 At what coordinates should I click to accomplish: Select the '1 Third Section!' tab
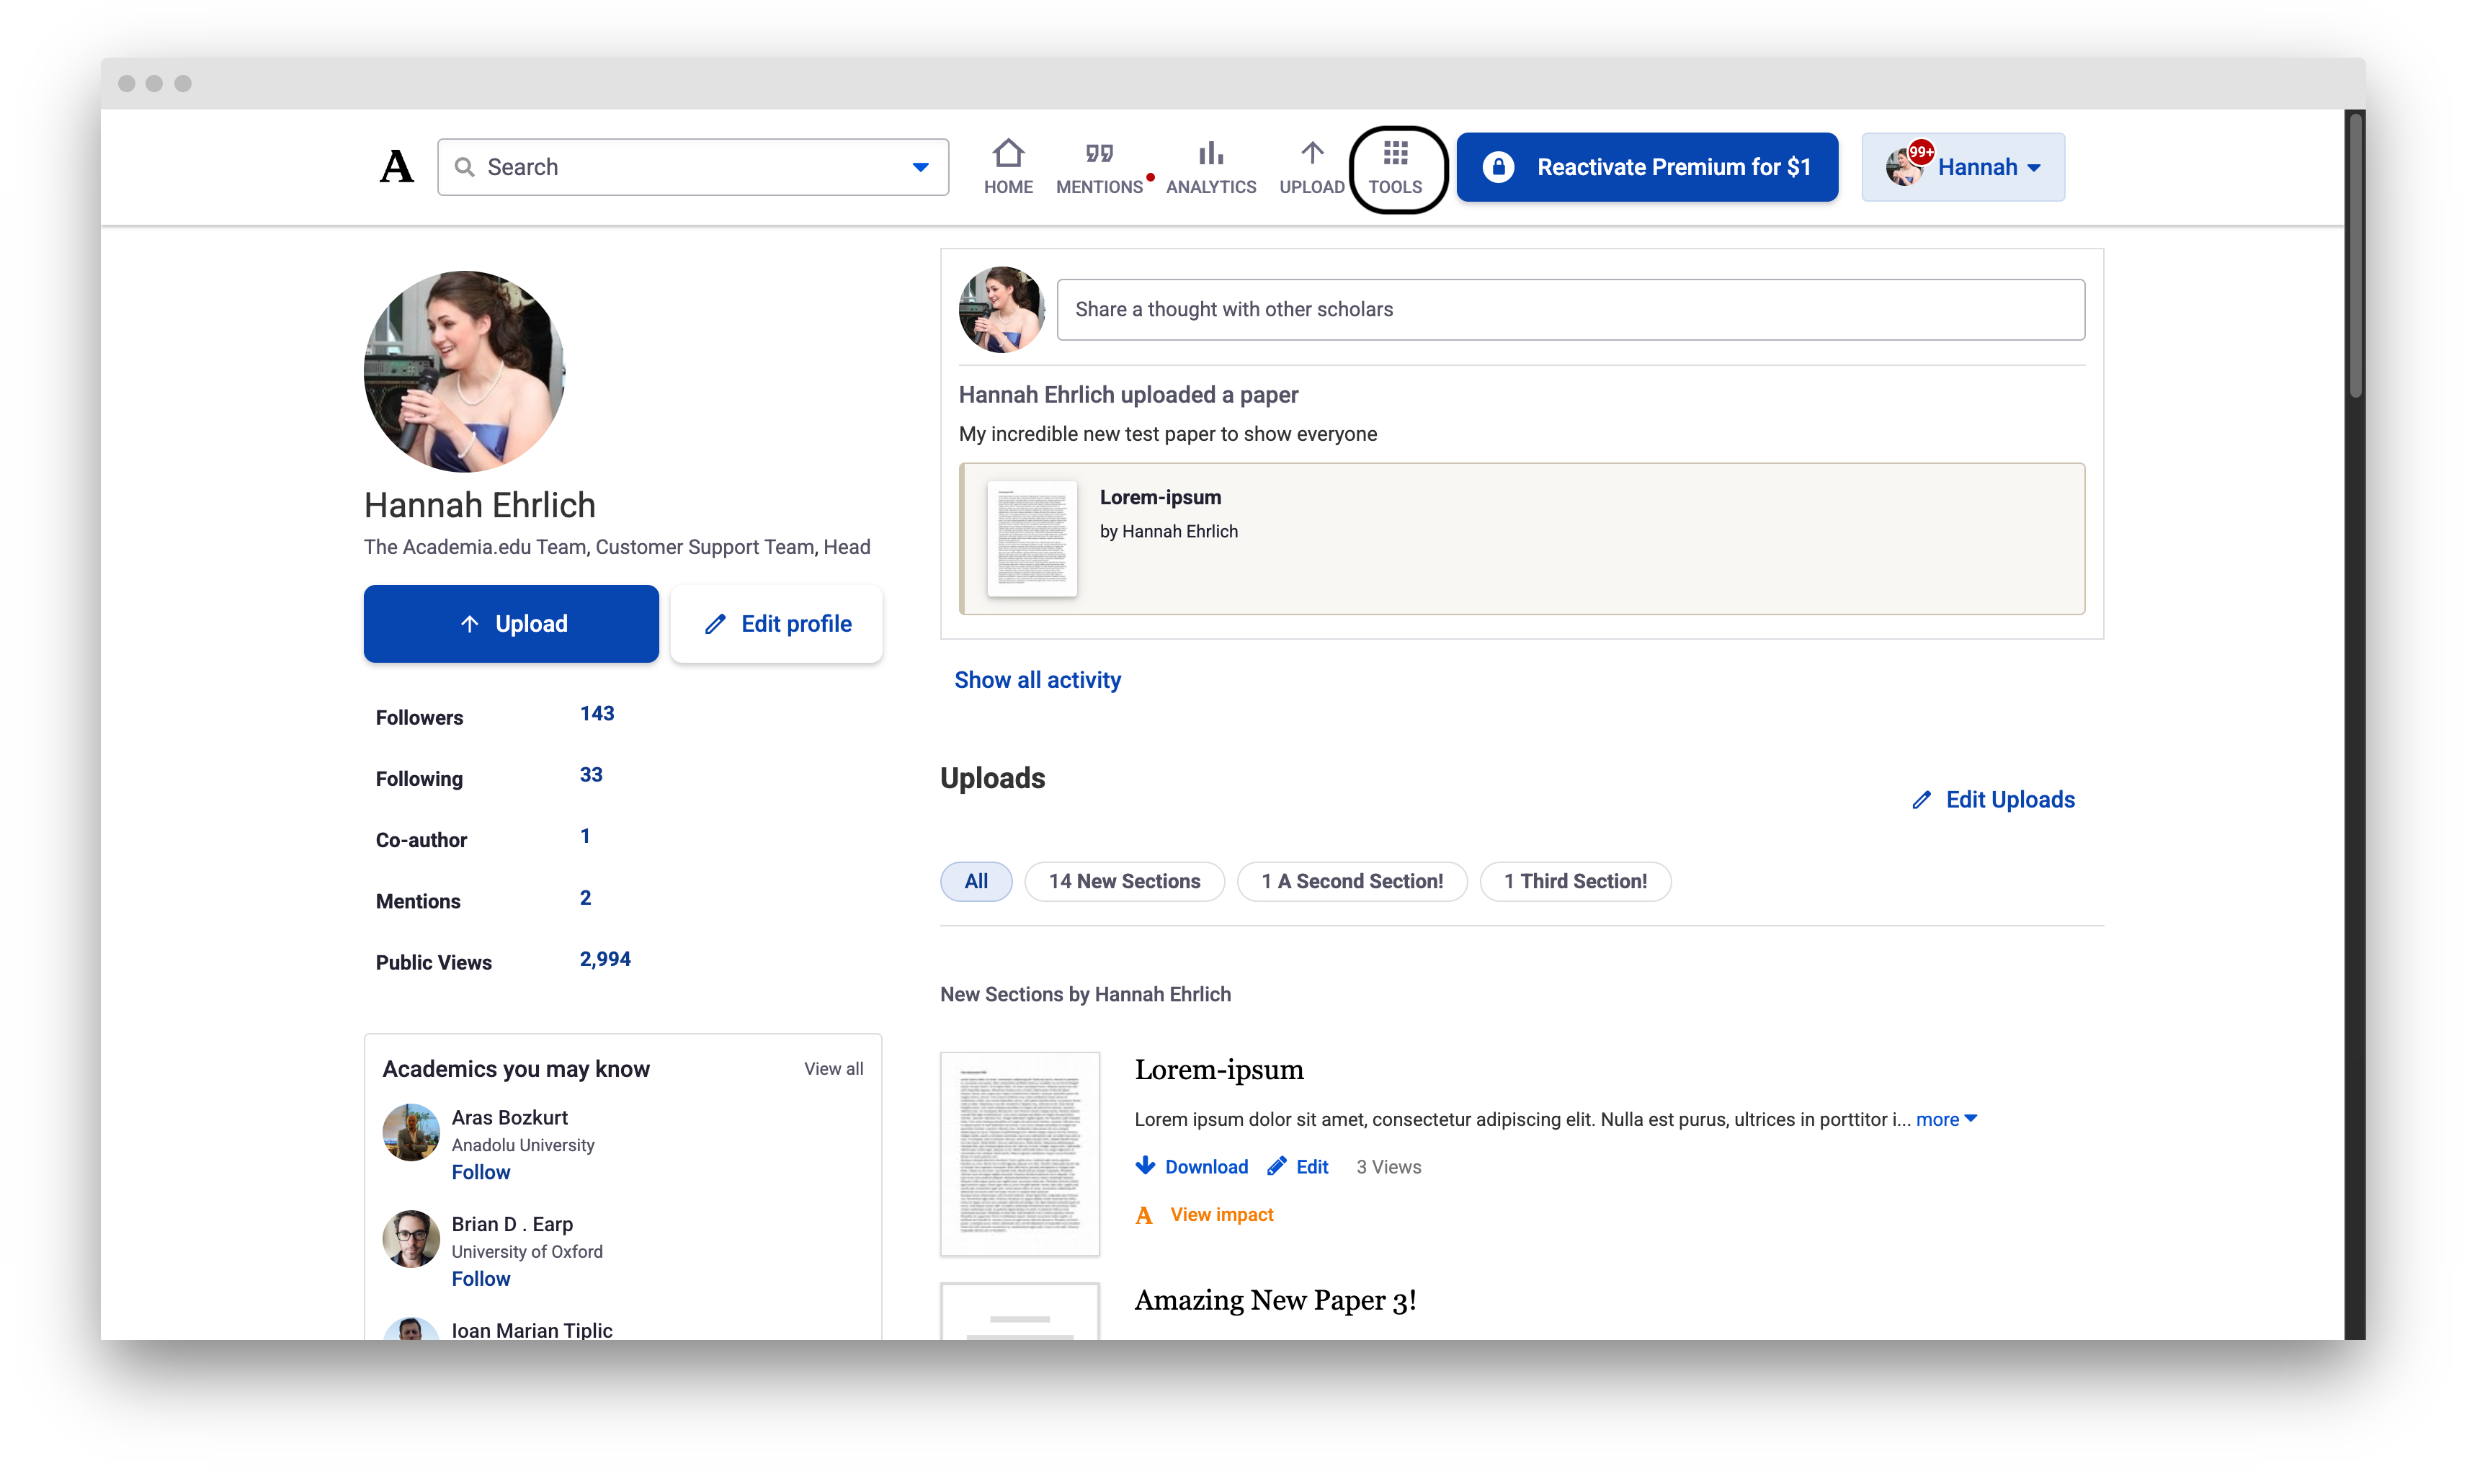point(1574,881)
